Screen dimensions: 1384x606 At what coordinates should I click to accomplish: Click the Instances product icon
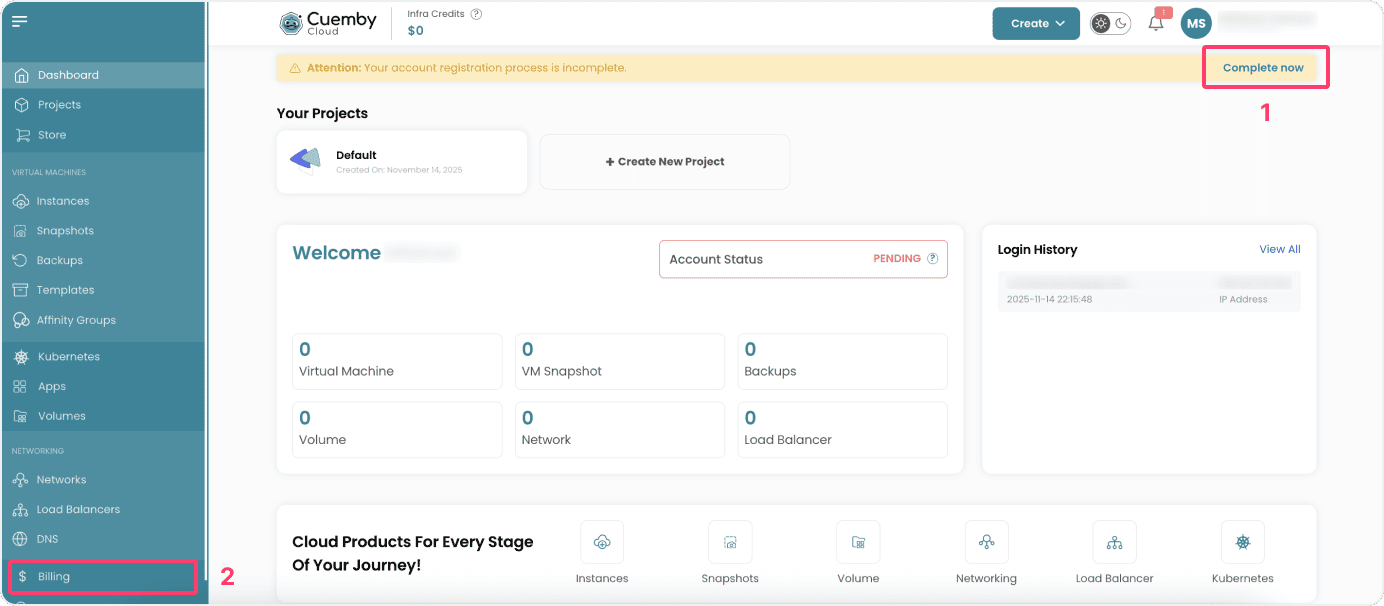[602, 542]
